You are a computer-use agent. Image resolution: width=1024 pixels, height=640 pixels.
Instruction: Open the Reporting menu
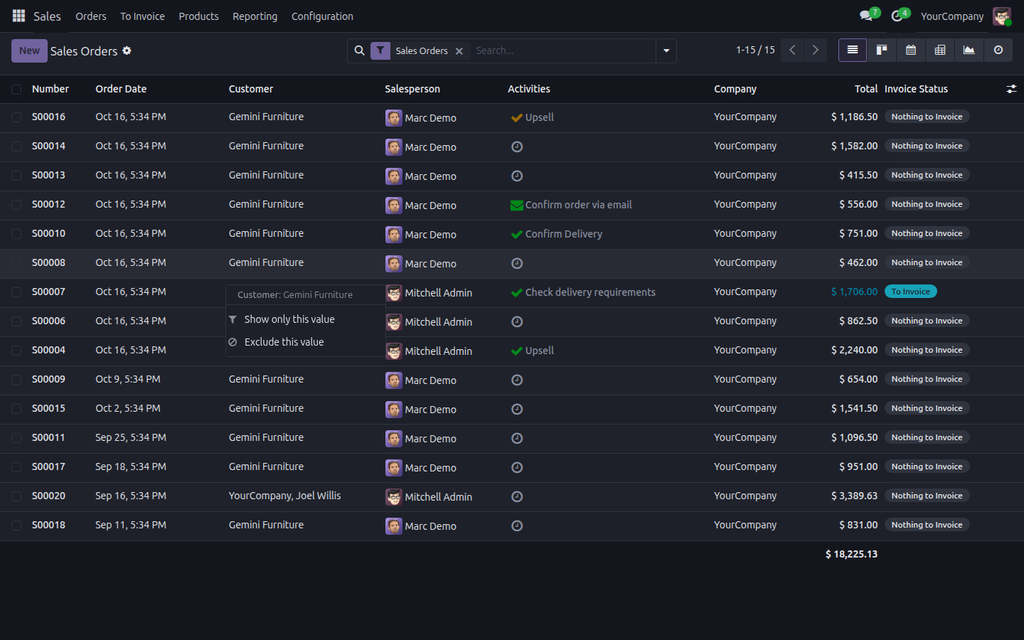click(x=255, y=16)
